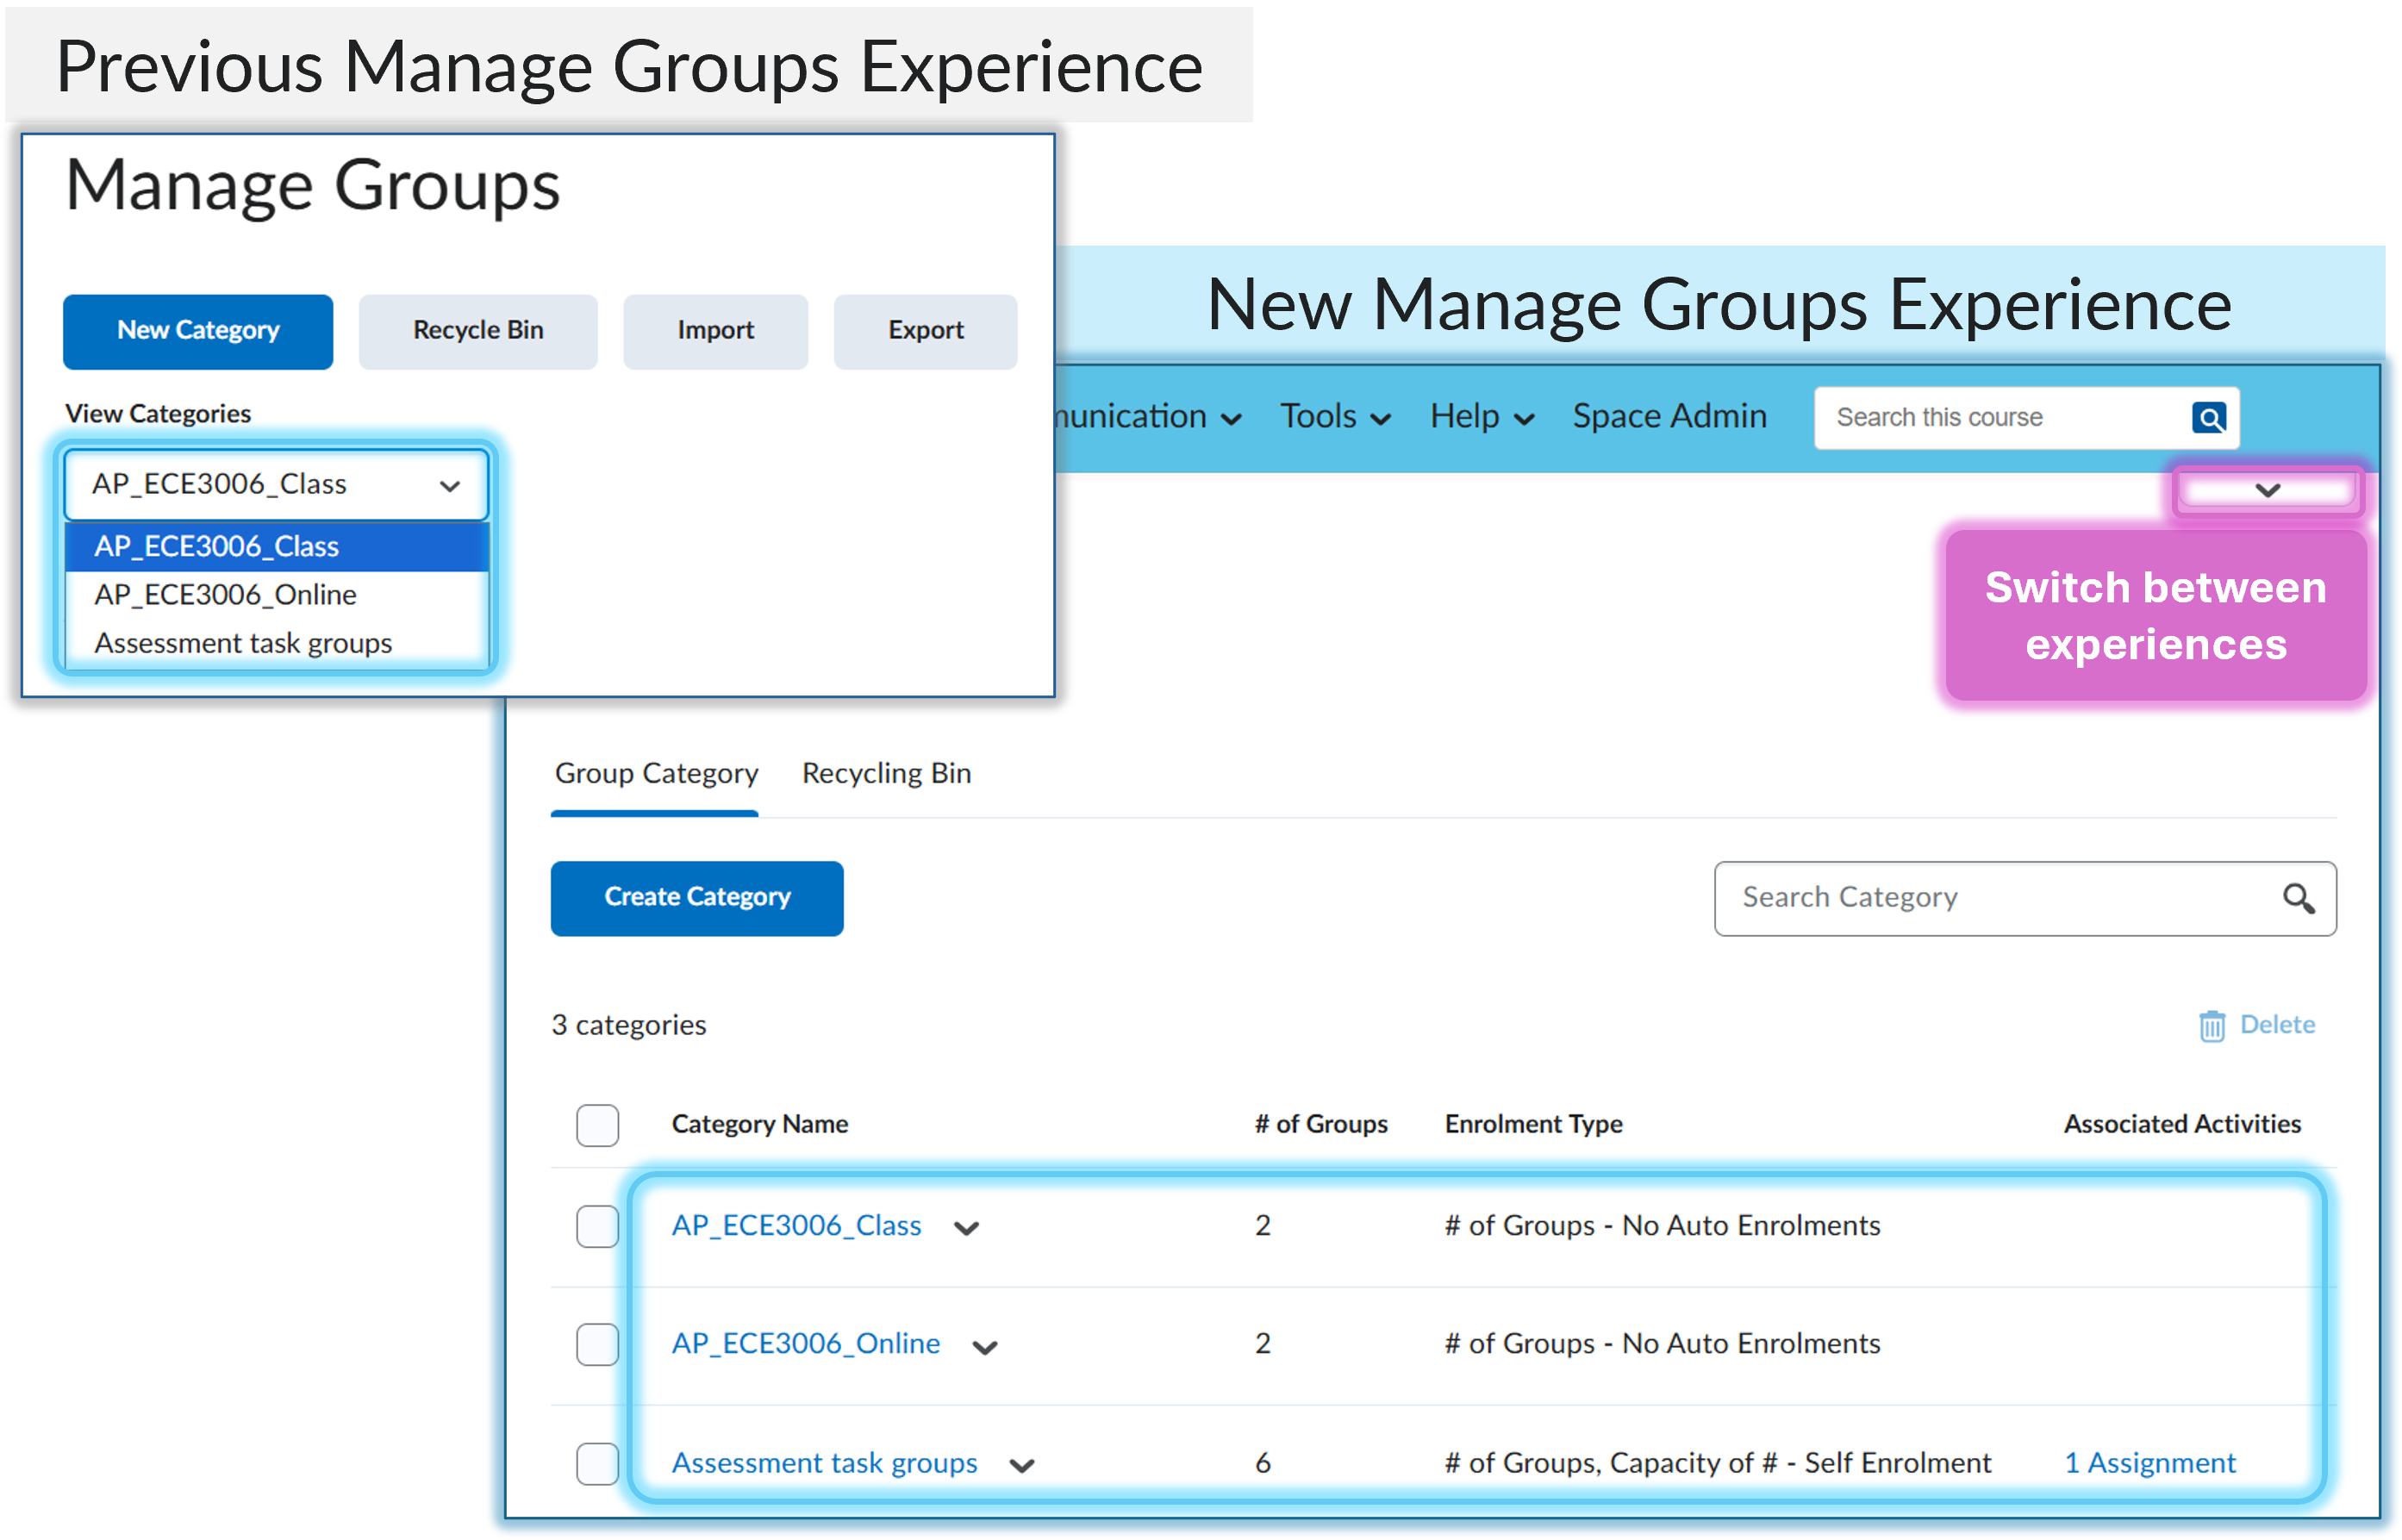Image resolution: width=2402 pixels, height=1540 pixels.
Task: Tick the select-all categories checkbox
Action: (x=597, y=1125)
